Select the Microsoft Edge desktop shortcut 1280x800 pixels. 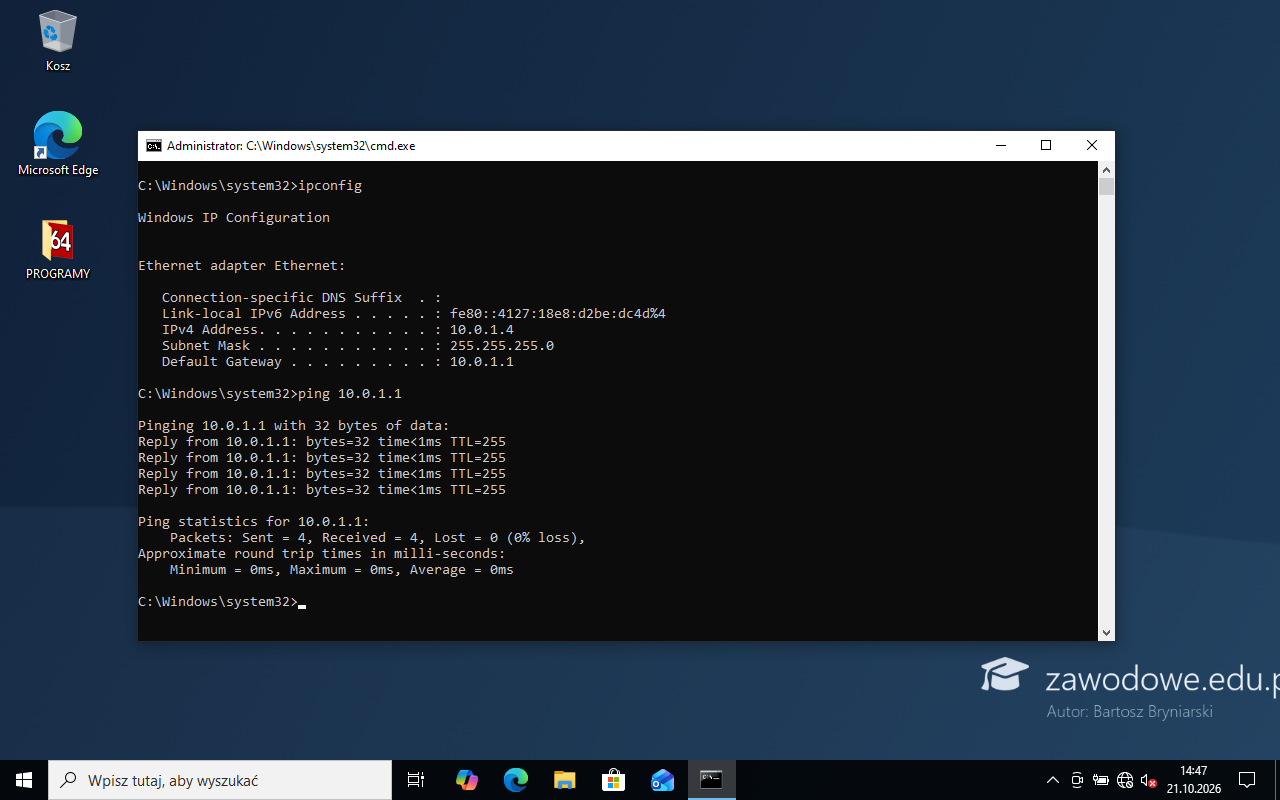pyautogui.click(x=58, y=144)
